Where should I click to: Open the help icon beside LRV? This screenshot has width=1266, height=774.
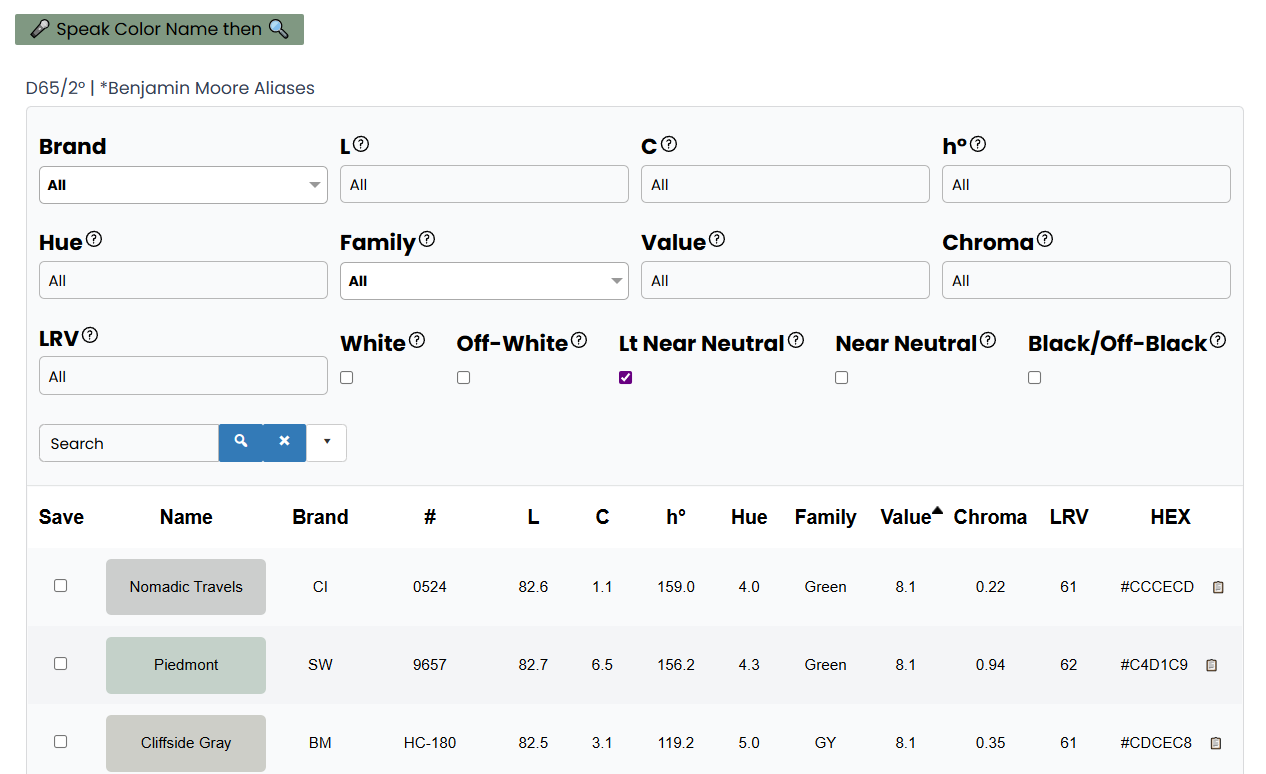tap(90, 335)
